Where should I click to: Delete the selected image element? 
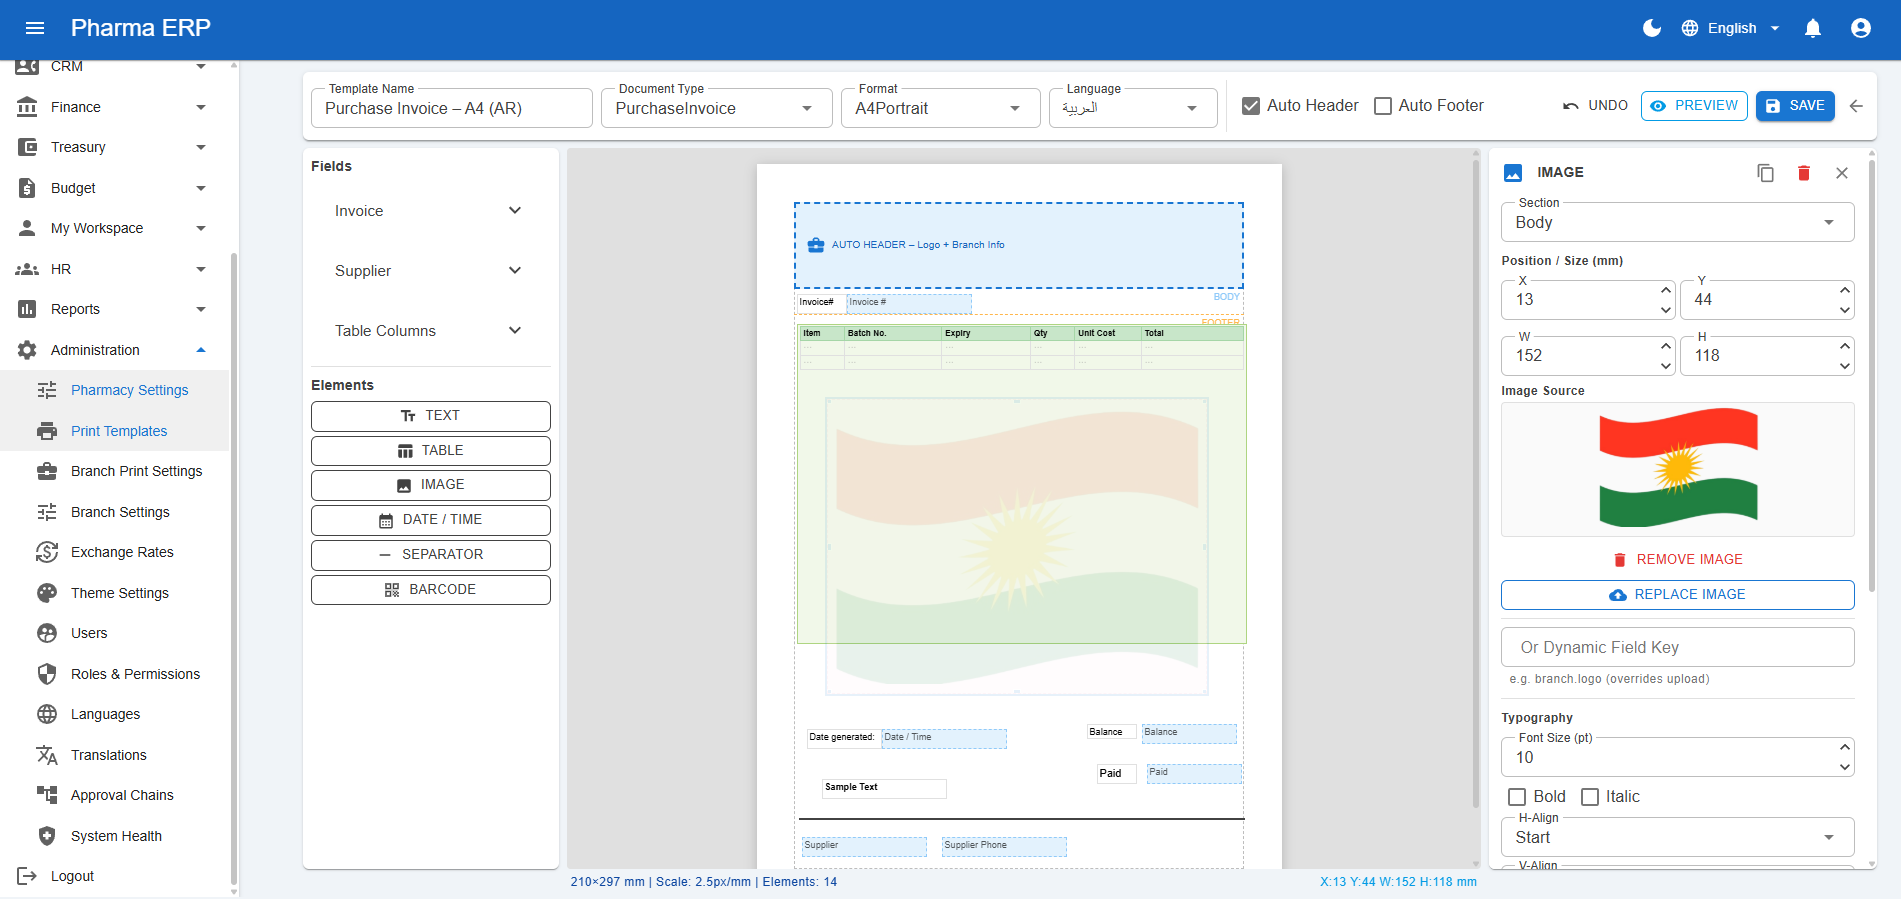pos(1804,173)
